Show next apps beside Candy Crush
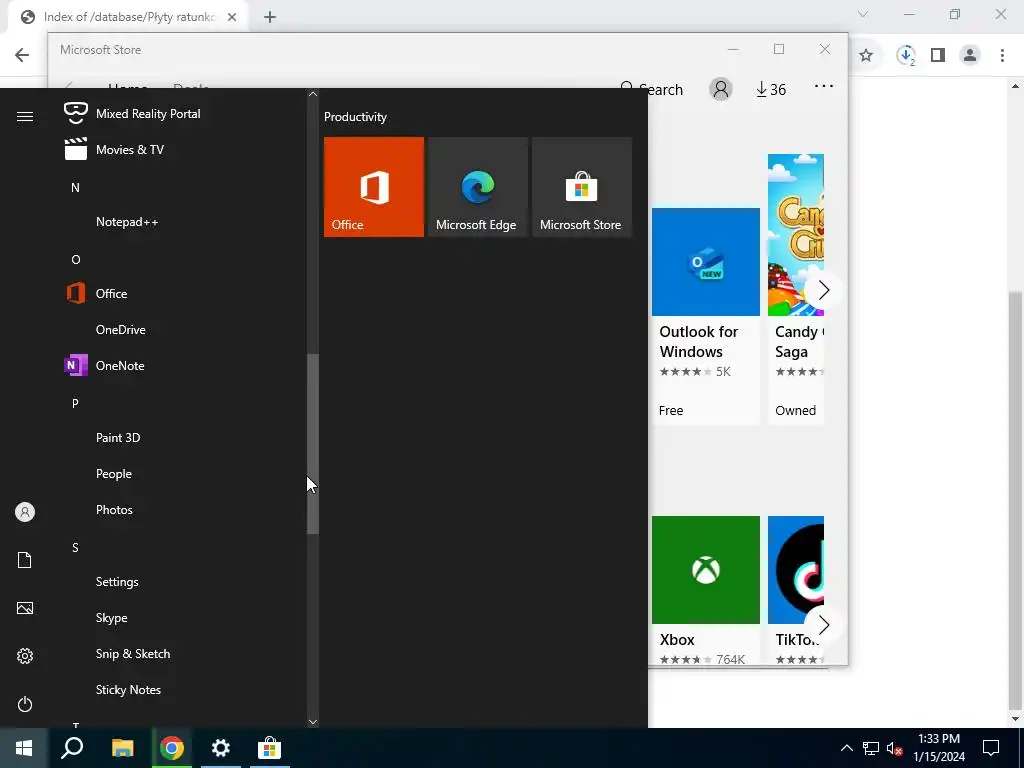Screen dimensions: 1024x768 (824, 290)
